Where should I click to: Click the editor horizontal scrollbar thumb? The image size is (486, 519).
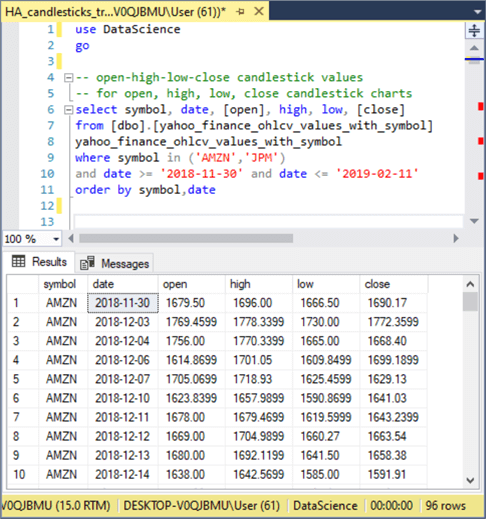pyautogui.click(x=186, y=239)
